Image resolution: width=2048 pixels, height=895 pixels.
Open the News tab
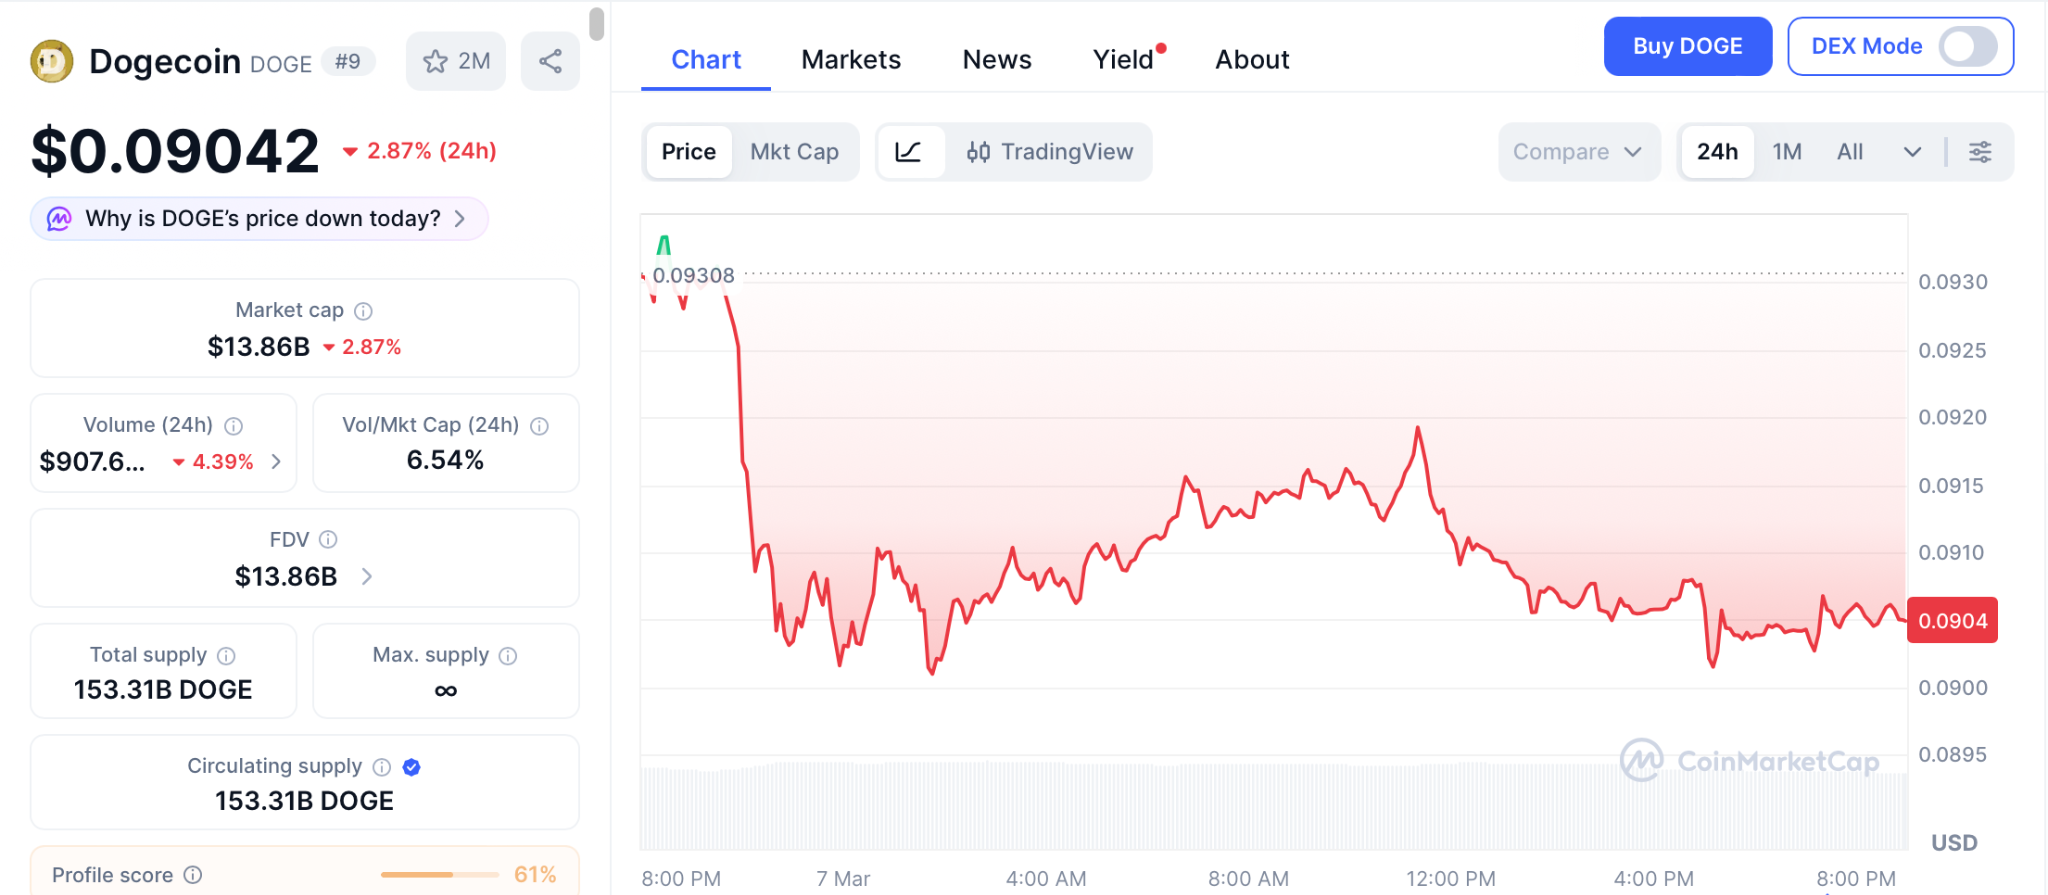996,60
